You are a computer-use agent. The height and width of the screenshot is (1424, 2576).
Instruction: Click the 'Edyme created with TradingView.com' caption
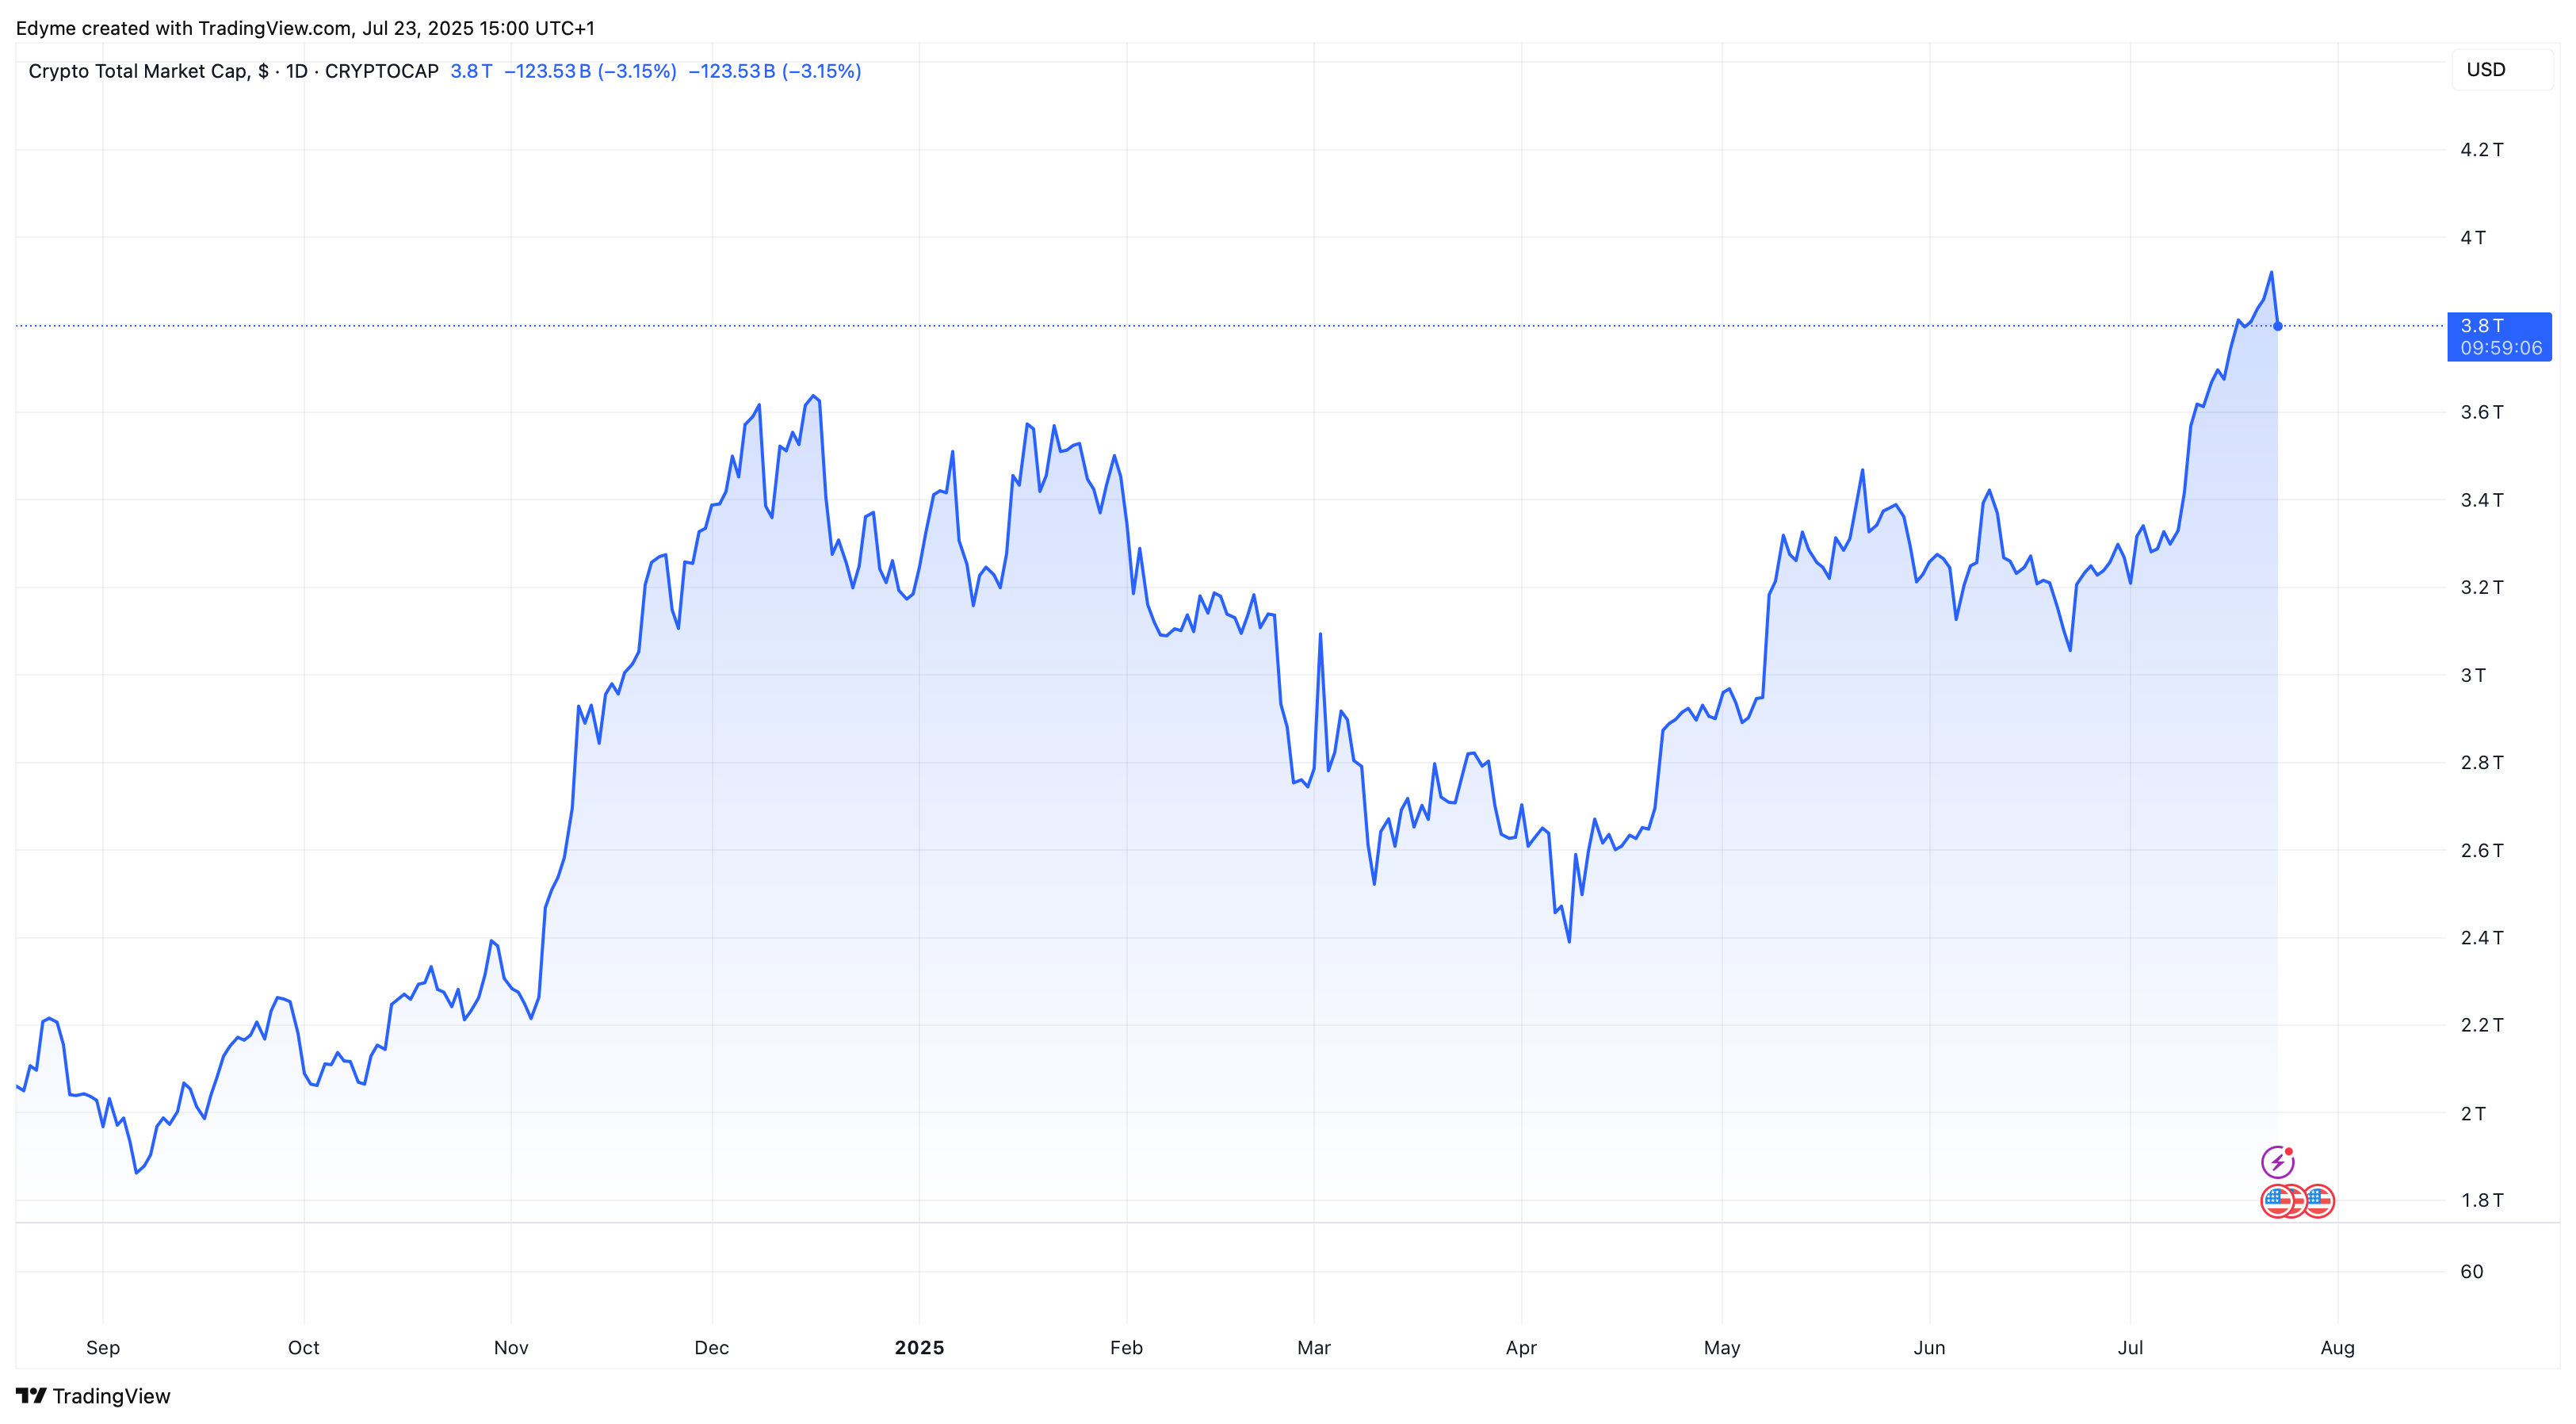tap(305, 28)
